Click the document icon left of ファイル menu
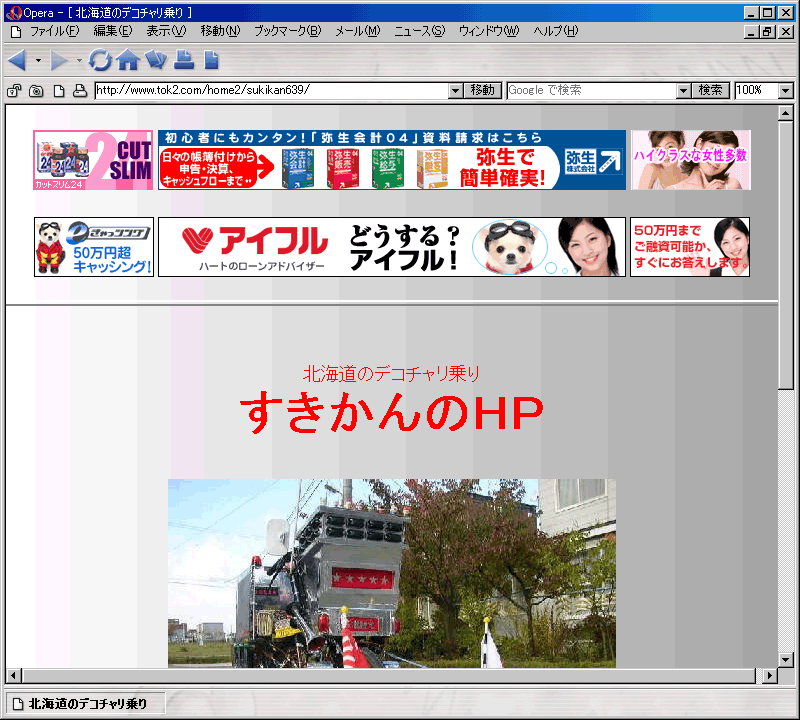The width and height of the screenshot is (800, 720). pyautogui.click(x=16, y=32)
